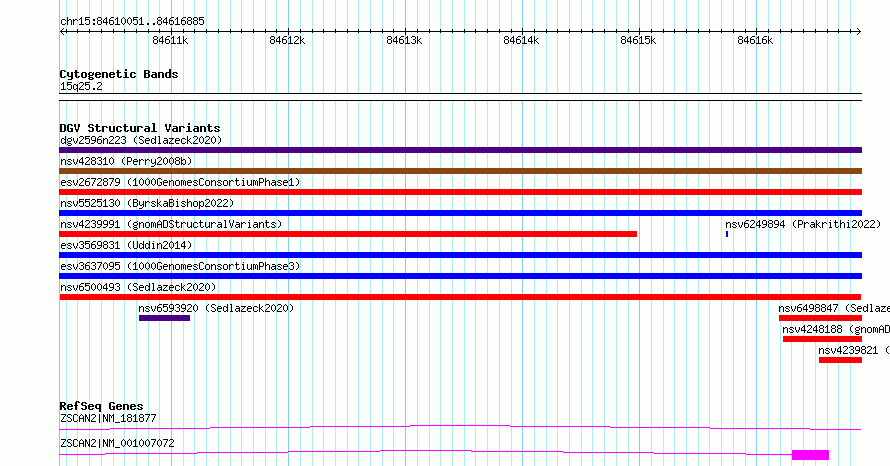890x466 pixels.
Task: Click the nsv6498847 label text
Action: point(808,308)
